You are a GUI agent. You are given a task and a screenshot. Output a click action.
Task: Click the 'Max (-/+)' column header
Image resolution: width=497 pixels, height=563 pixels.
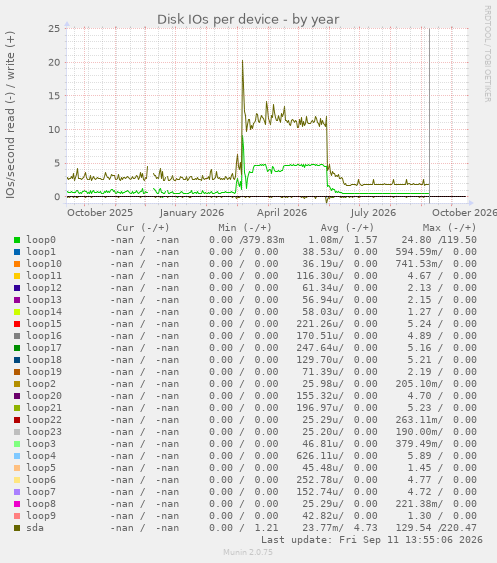450,228
